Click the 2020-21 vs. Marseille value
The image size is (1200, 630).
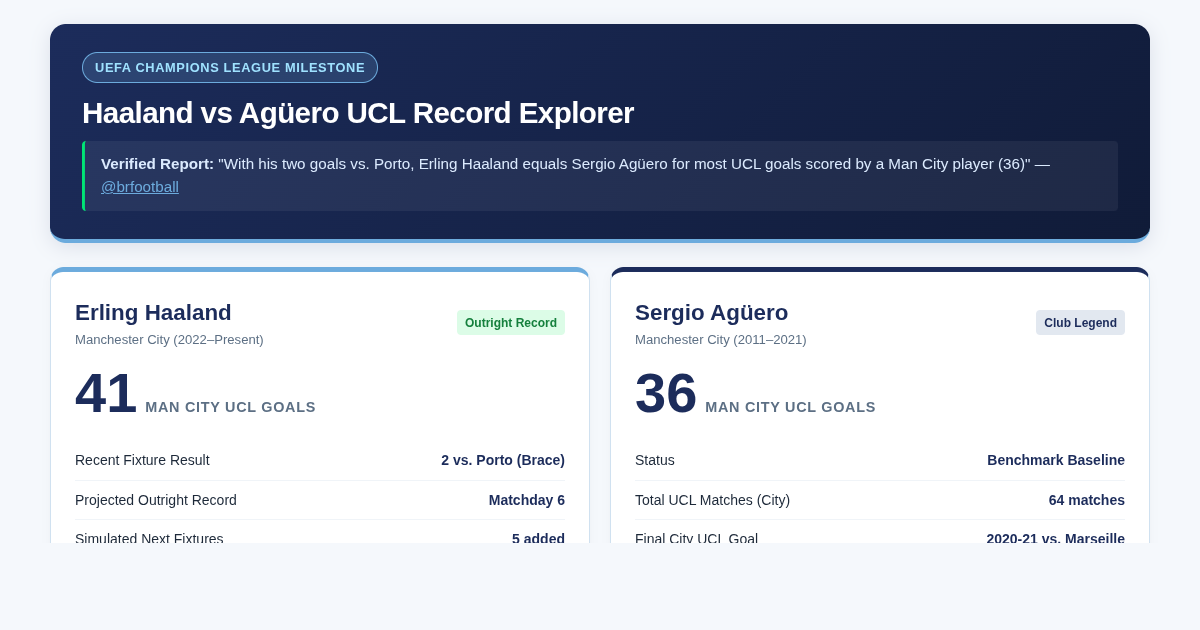point(1056,538)
